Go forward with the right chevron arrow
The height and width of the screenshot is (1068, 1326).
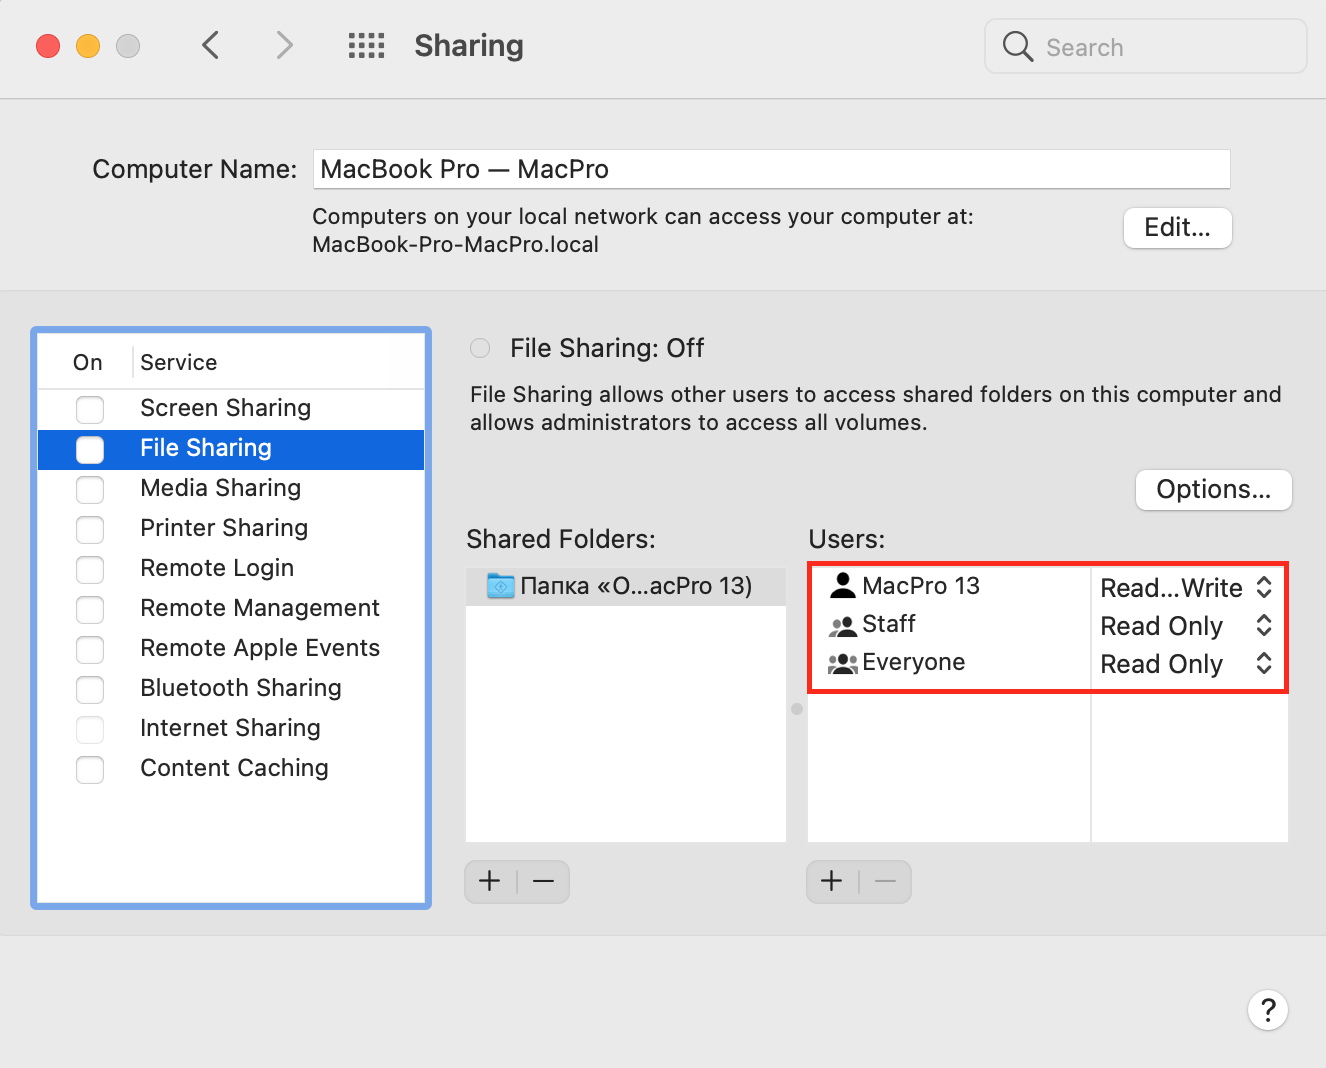[x=285, y=45]
